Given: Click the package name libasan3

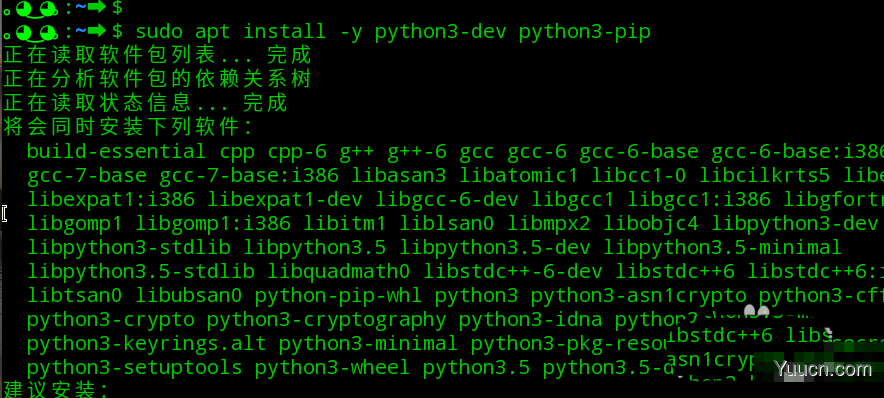Looking at the screenshot, I should (399, 176).
